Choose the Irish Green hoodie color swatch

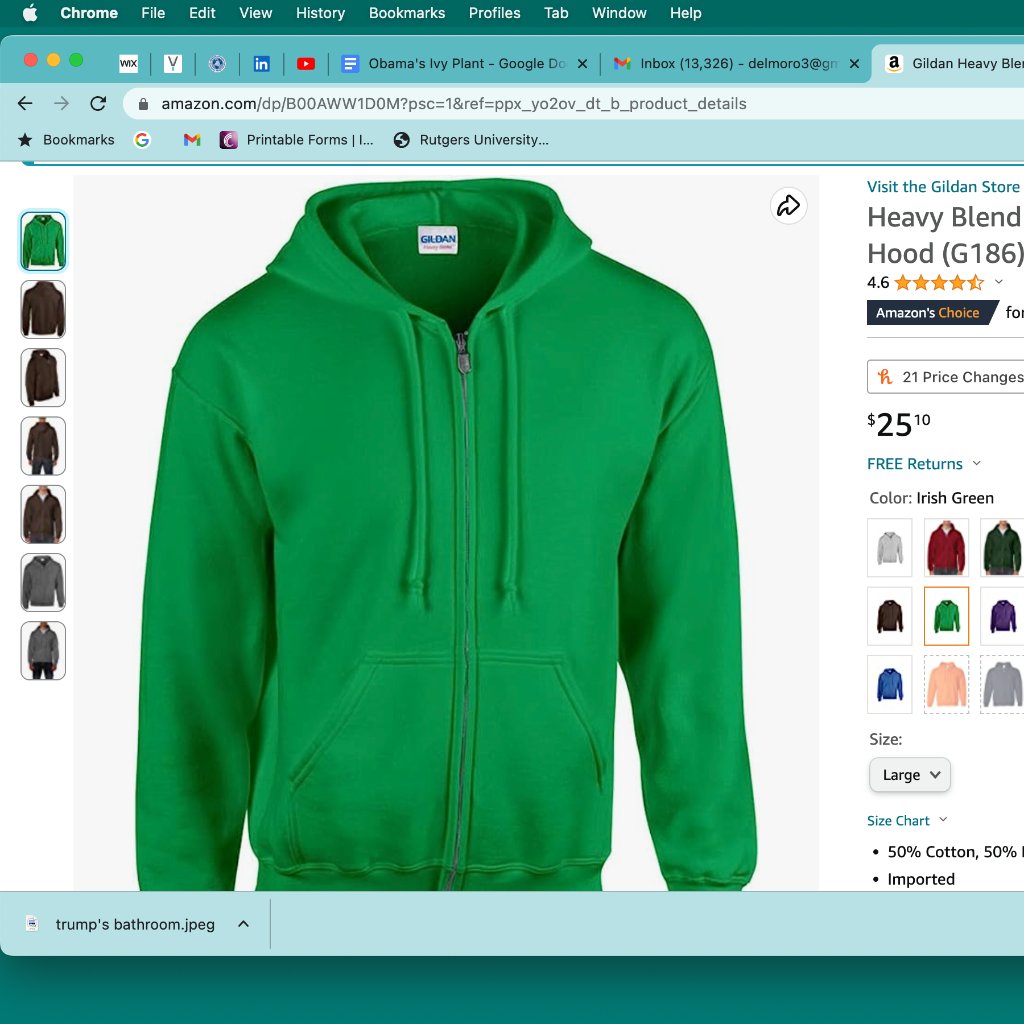(946, 616)
